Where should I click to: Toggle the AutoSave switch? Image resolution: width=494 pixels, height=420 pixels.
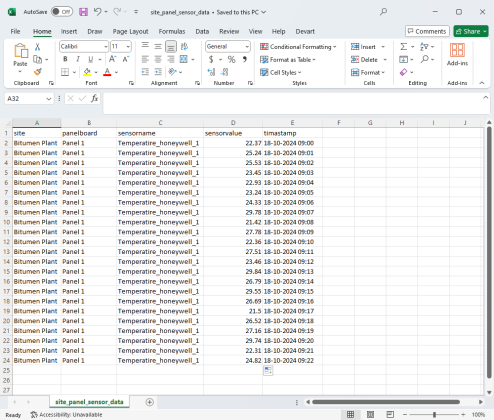62,12
